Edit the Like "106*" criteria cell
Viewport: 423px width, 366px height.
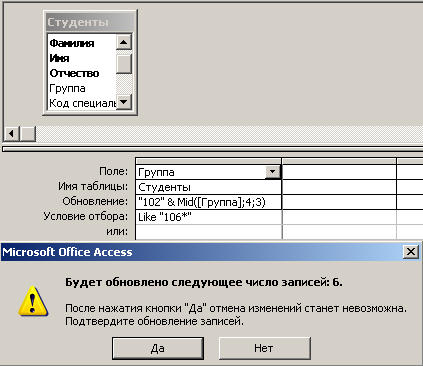coord(208,217)
